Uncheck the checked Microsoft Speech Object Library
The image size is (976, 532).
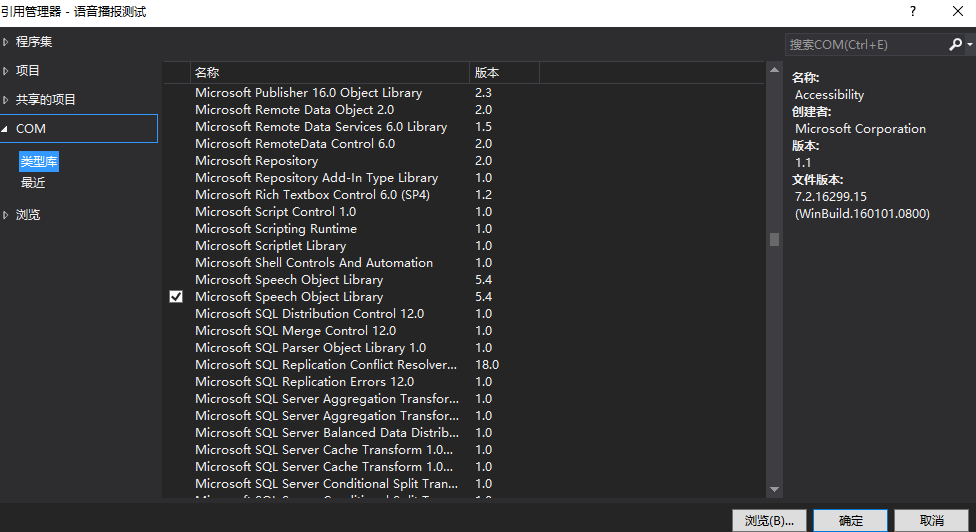[176, 297]
